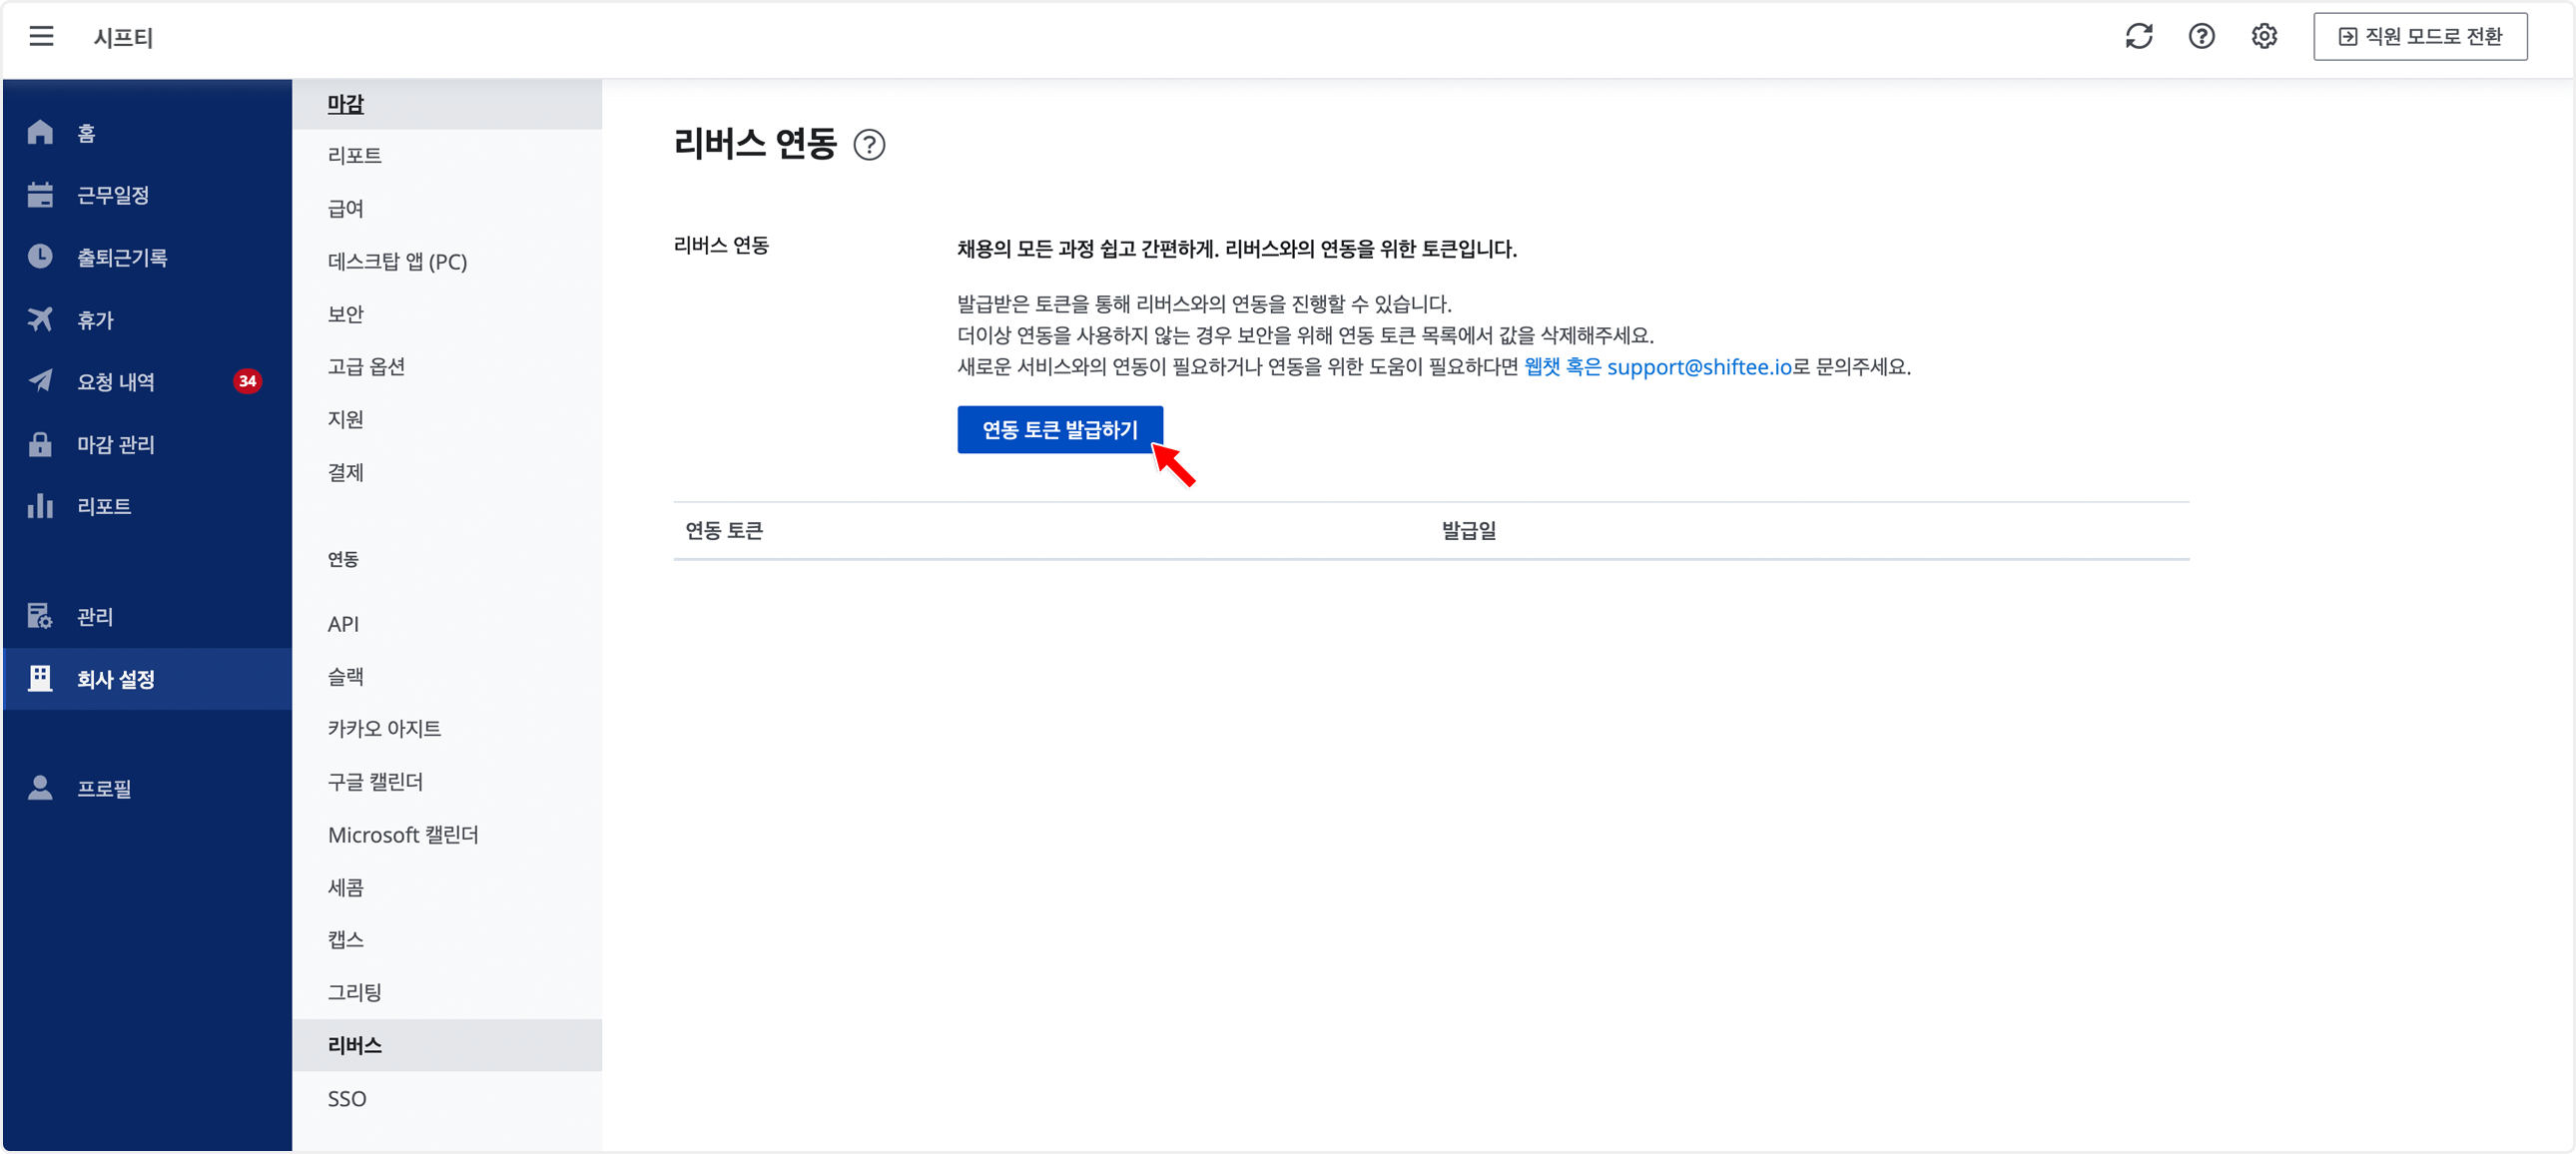2576x1154 pixels.
Task: Open the settings gear icon
Action: click(x=2264, y=37)
